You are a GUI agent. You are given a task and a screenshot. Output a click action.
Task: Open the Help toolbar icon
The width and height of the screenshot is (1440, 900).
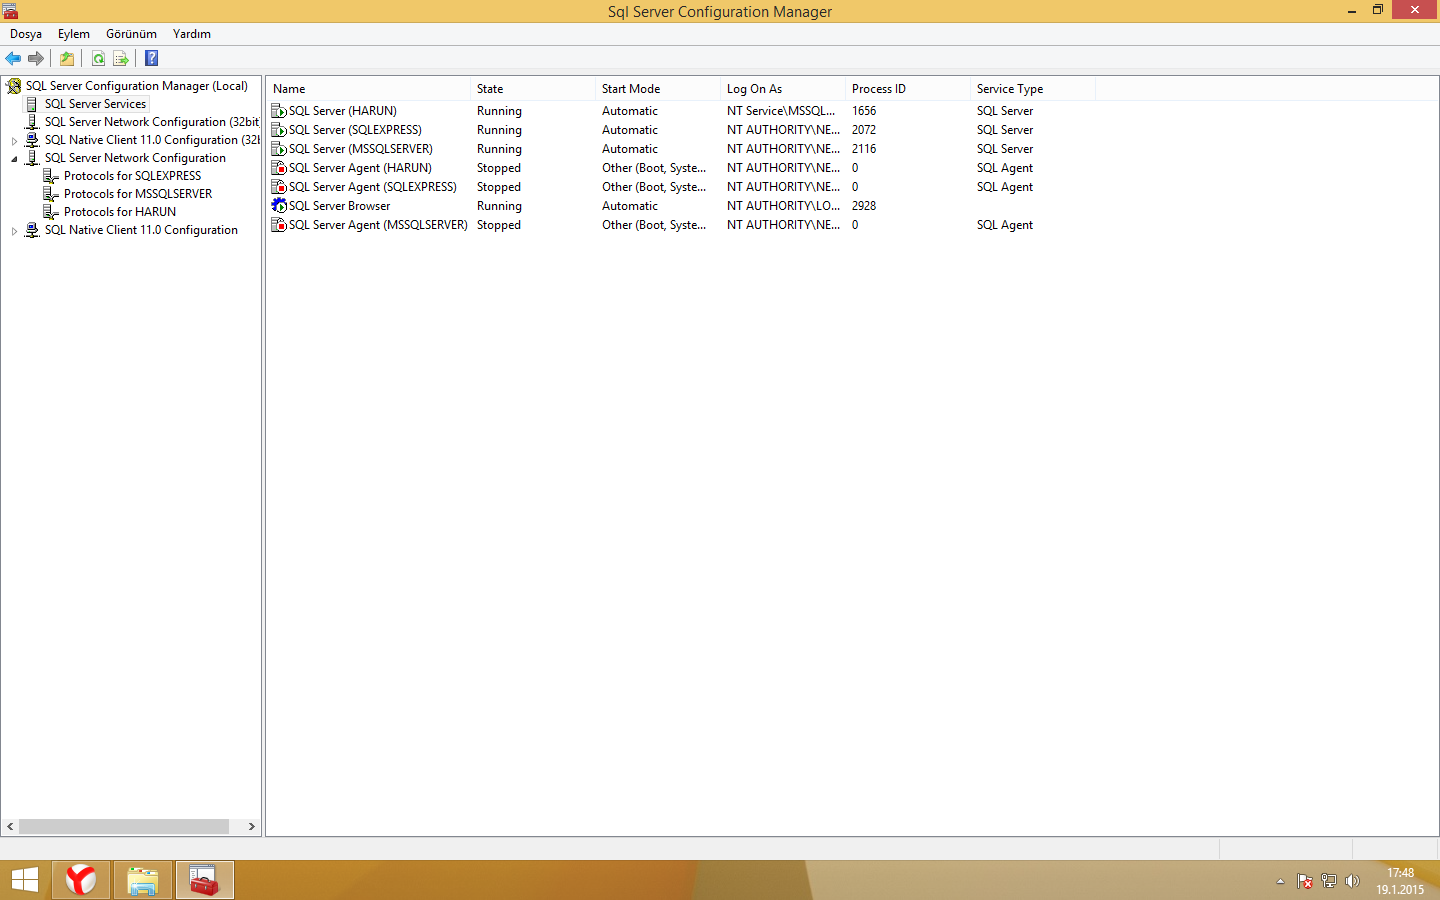pos(151,58)
